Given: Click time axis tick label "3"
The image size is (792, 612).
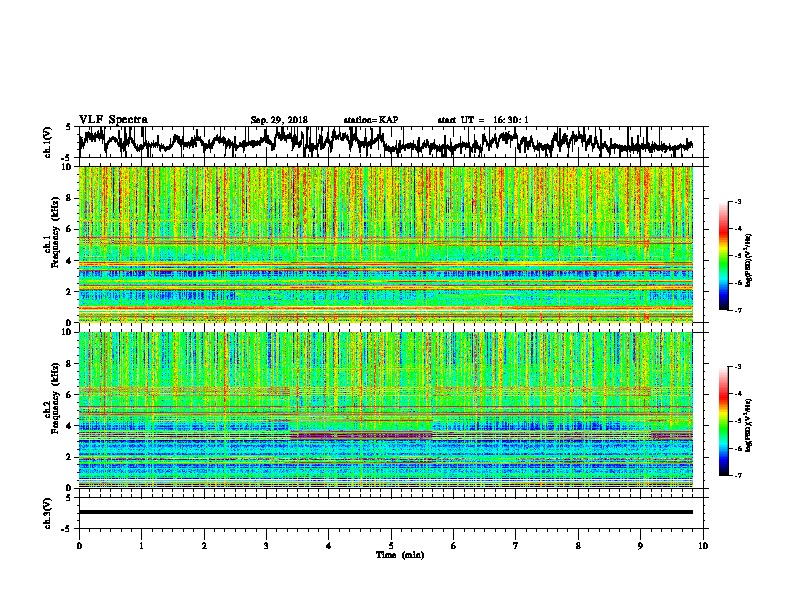Looking at the screenshot, I should pos(266,546).
